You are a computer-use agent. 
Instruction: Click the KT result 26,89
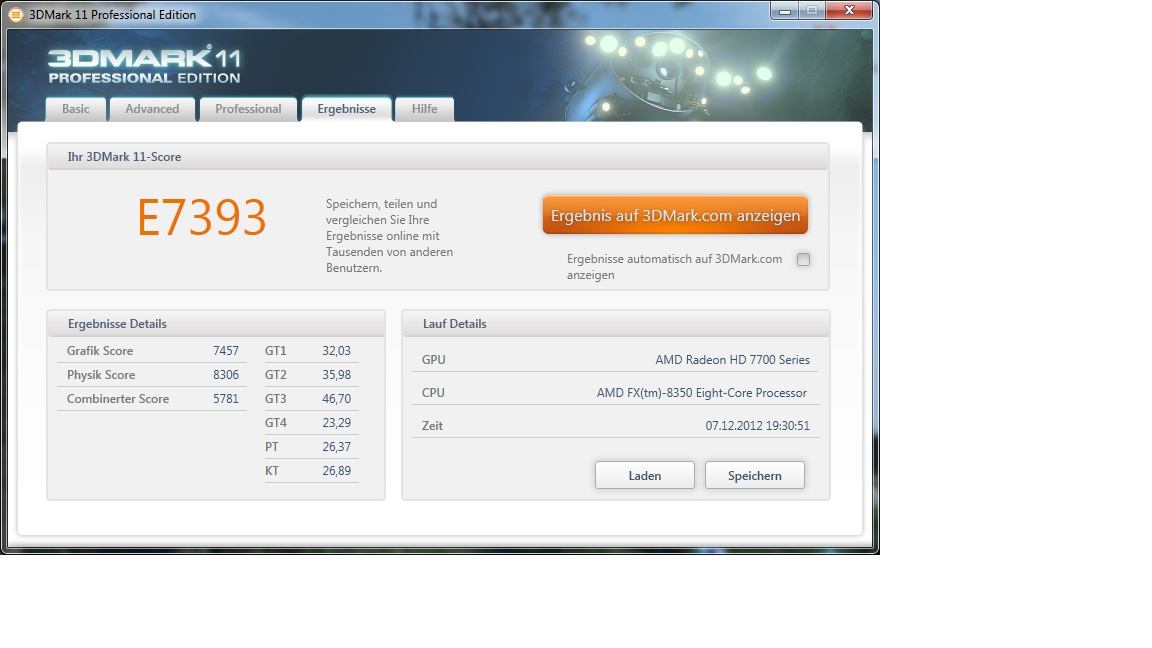pos(336,471)
